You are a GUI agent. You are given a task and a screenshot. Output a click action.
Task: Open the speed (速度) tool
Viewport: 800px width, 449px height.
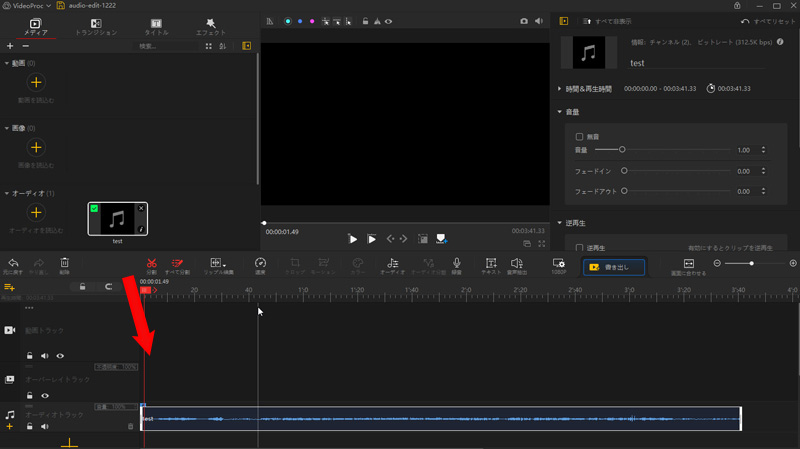(260, 263)
